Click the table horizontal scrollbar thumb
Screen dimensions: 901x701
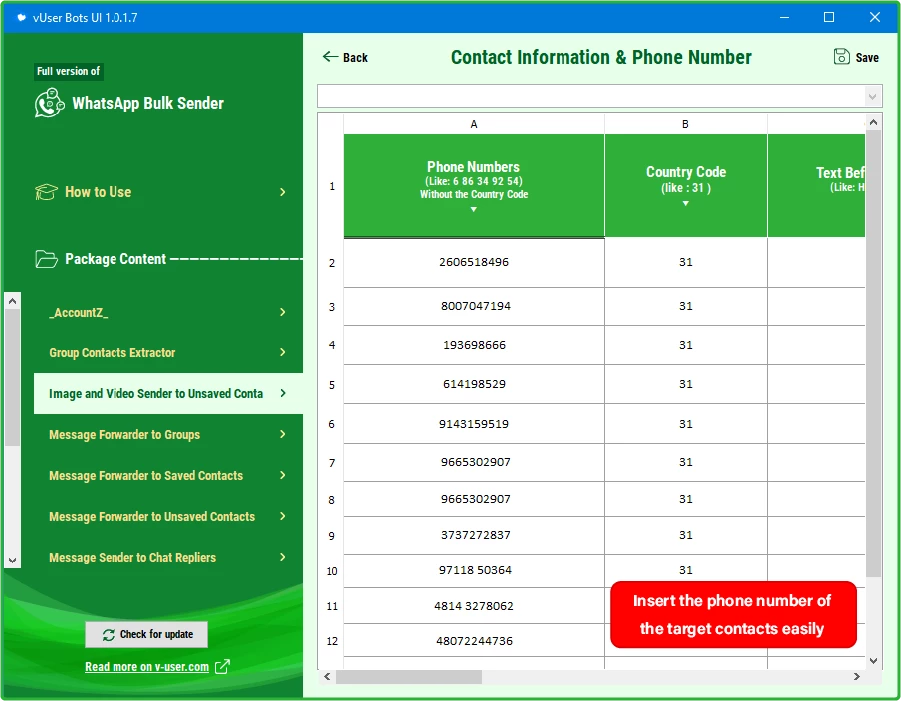409,677
